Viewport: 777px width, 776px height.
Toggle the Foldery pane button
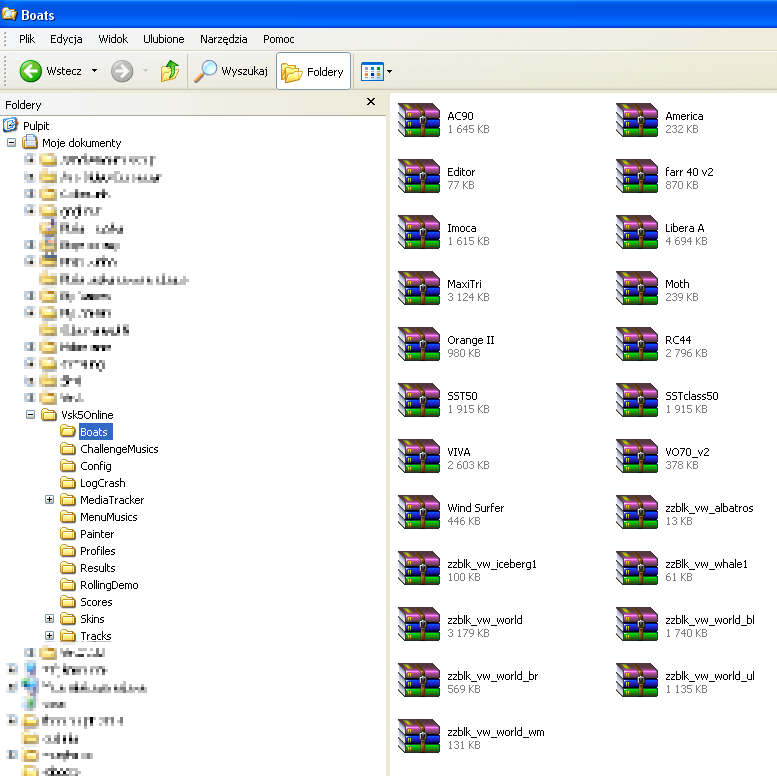tap(313, 71)
